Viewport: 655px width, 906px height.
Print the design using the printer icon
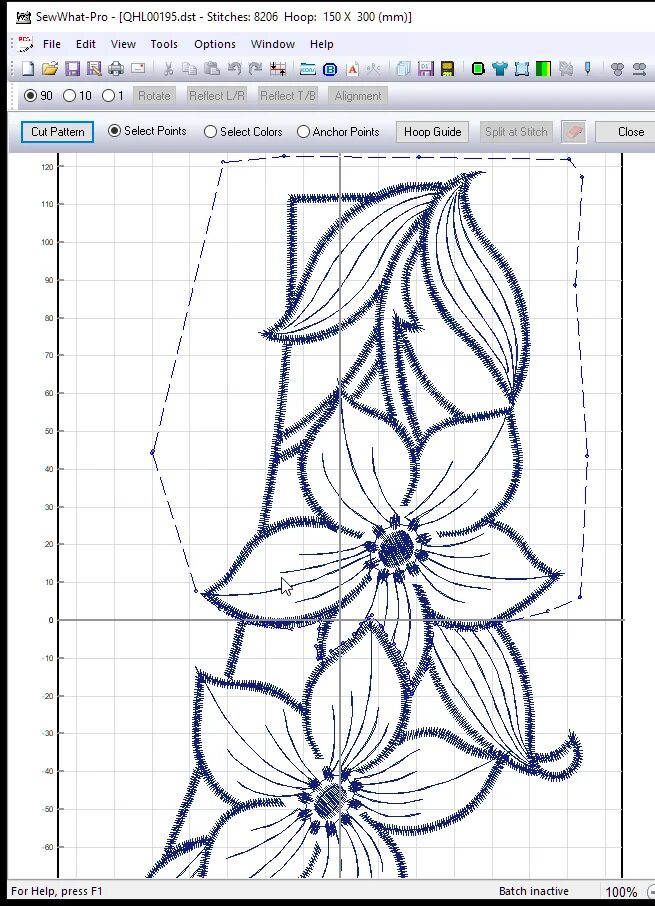coord(116,69)
